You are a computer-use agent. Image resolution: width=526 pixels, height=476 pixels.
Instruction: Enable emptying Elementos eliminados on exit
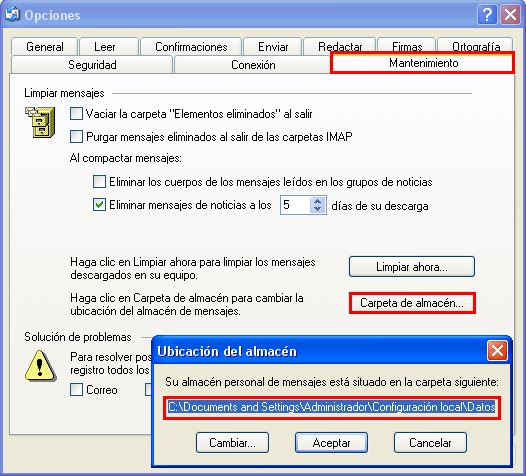pyautogui.click(x=76, y=114)
